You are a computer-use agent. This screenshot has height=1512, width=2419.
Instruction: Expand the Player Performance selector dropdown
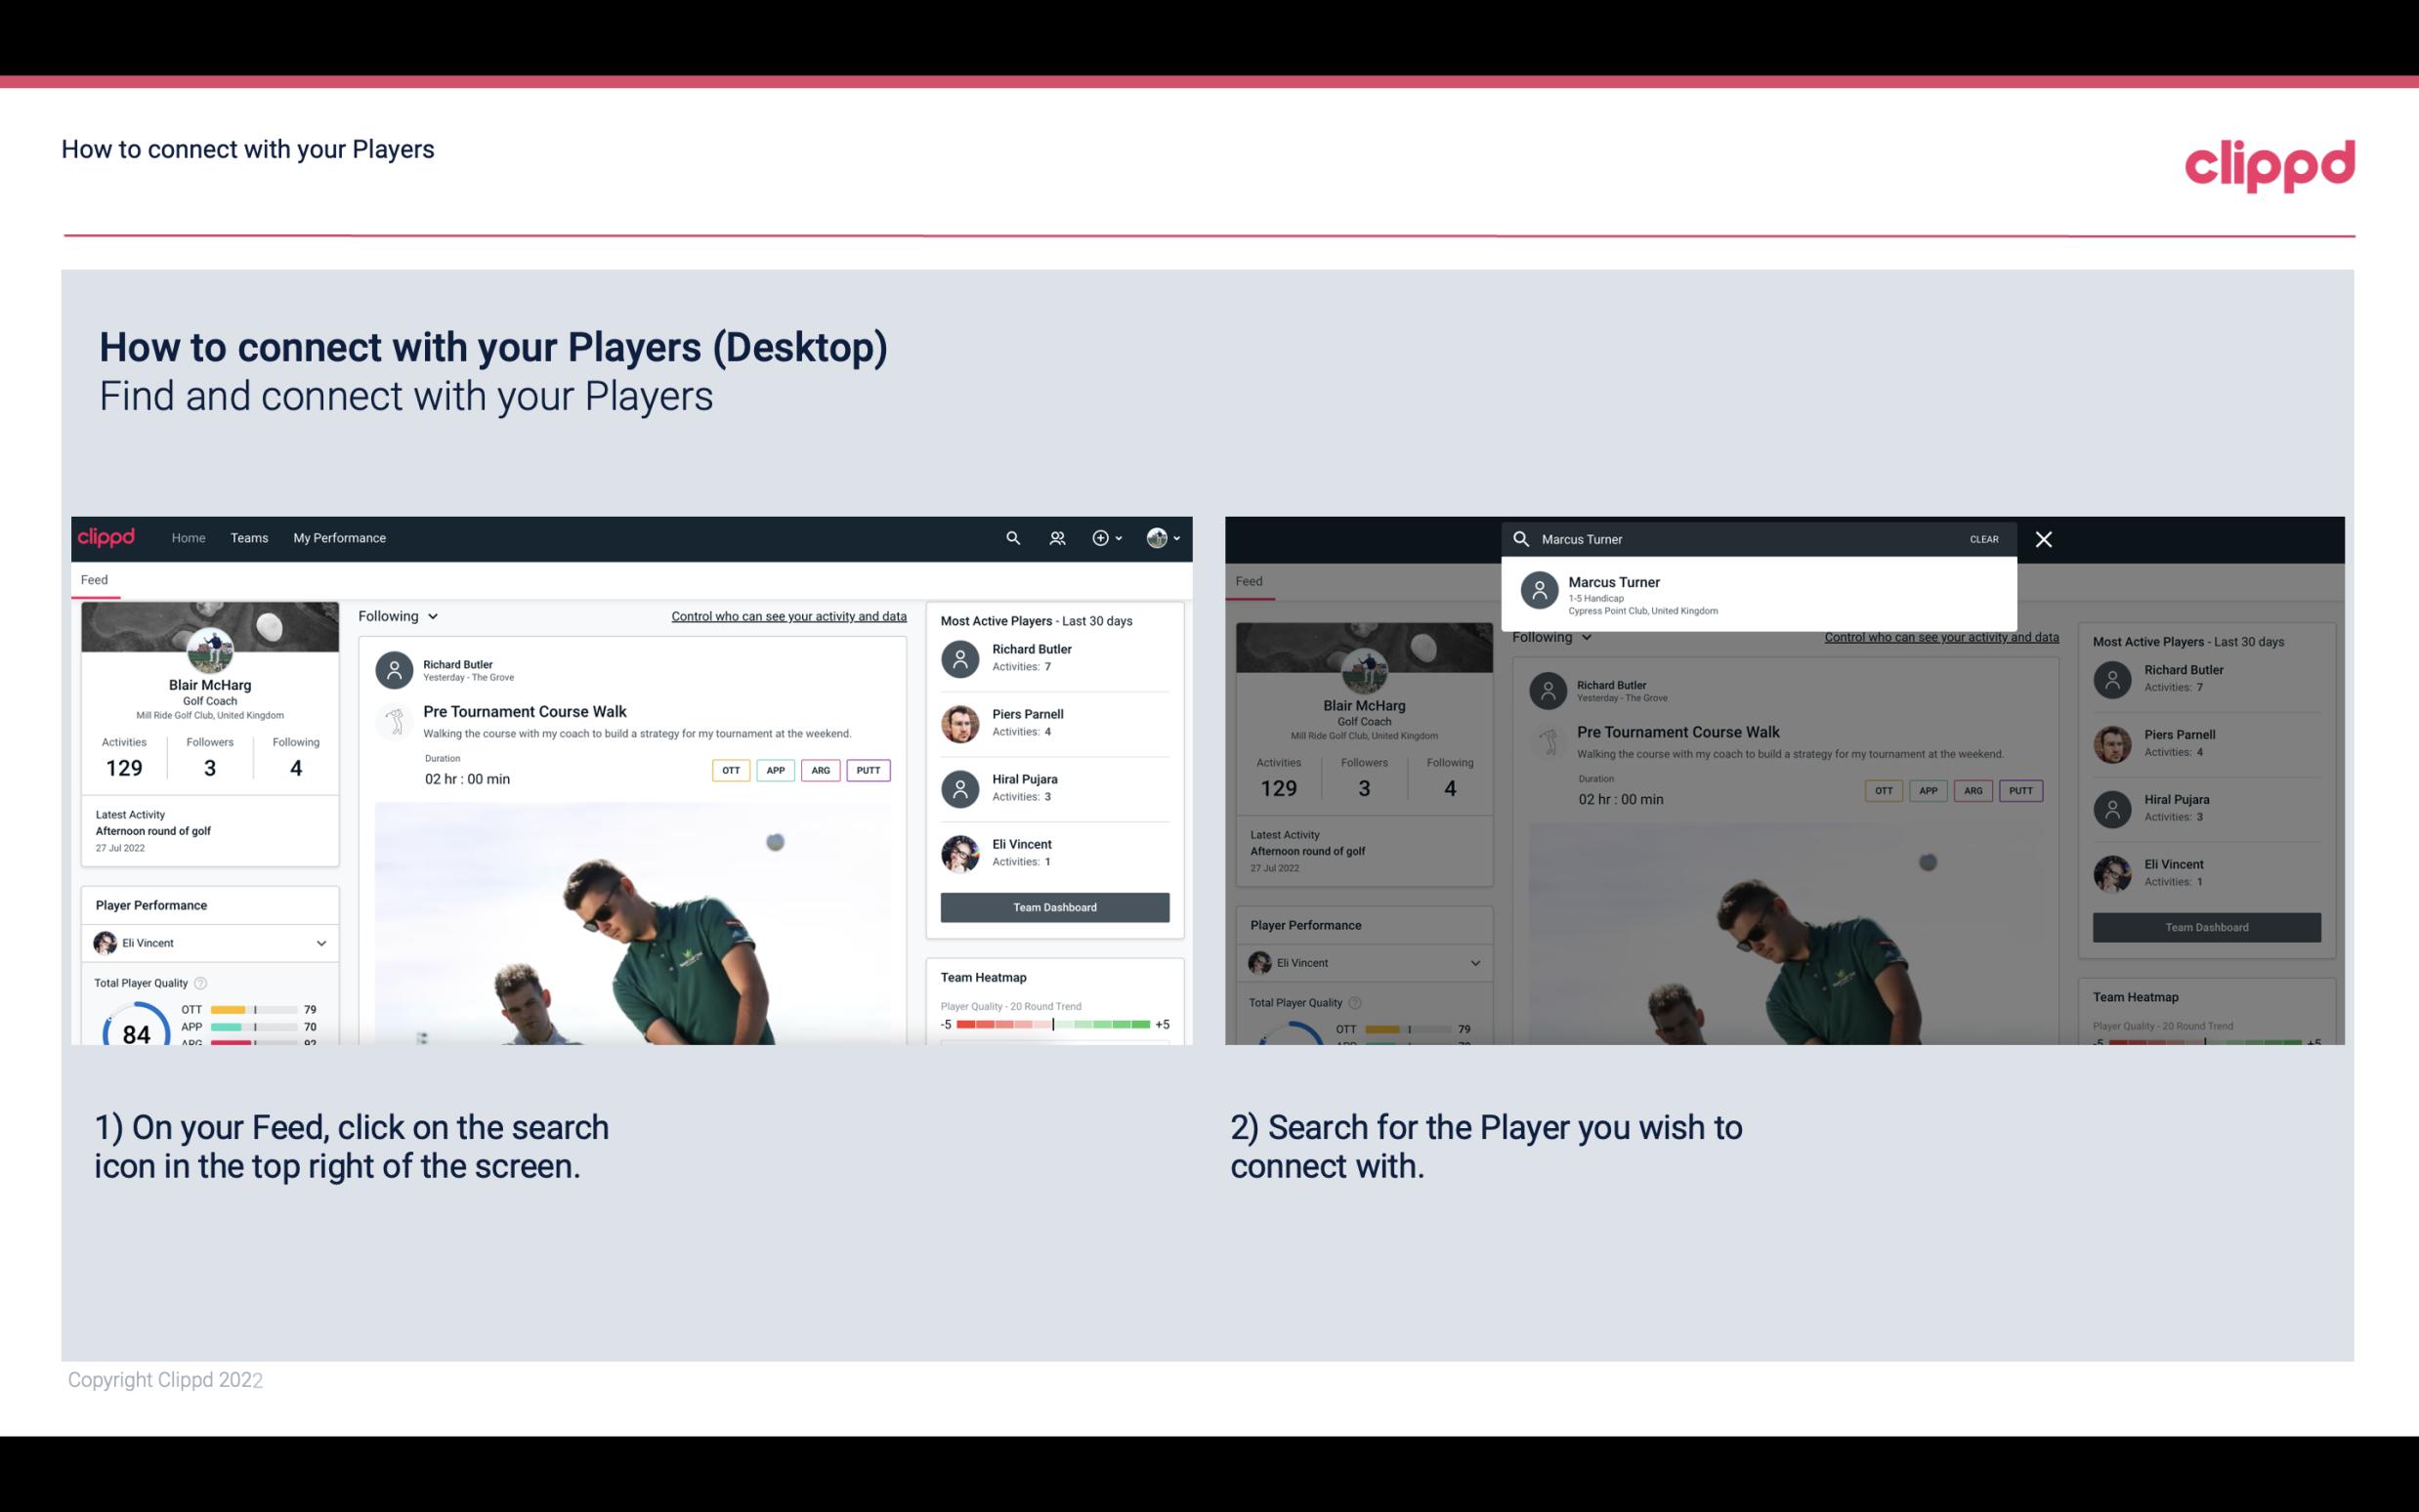320,943
